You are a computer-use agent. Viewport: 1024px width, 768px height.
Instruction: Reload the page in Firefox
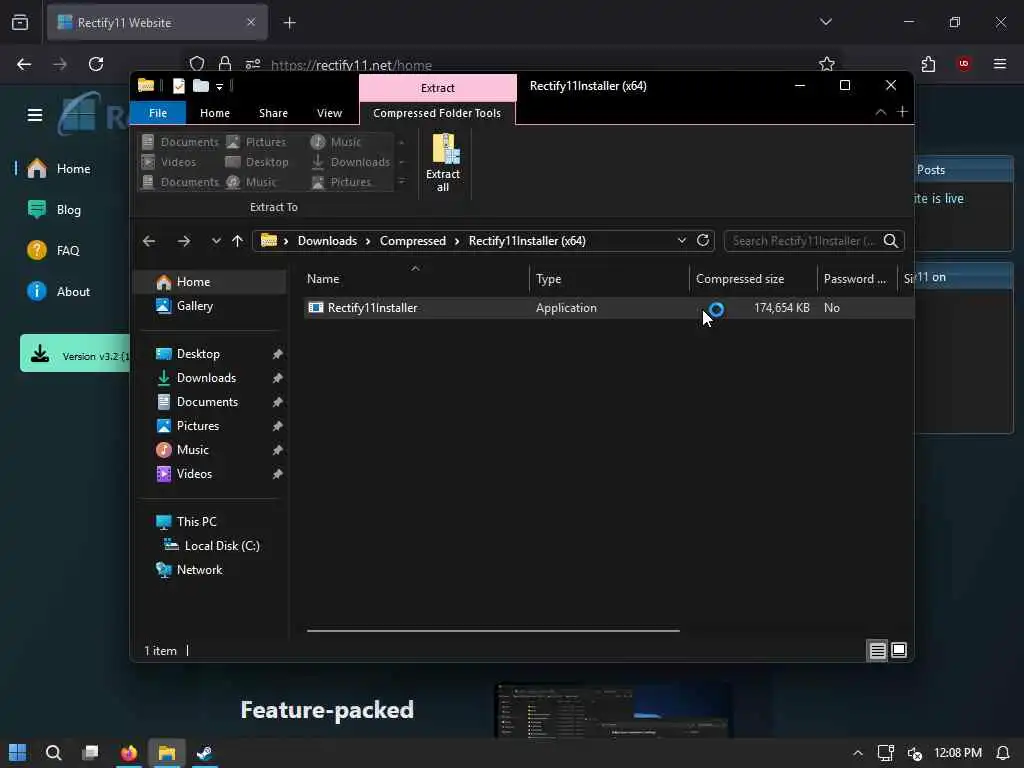point(96,64)
